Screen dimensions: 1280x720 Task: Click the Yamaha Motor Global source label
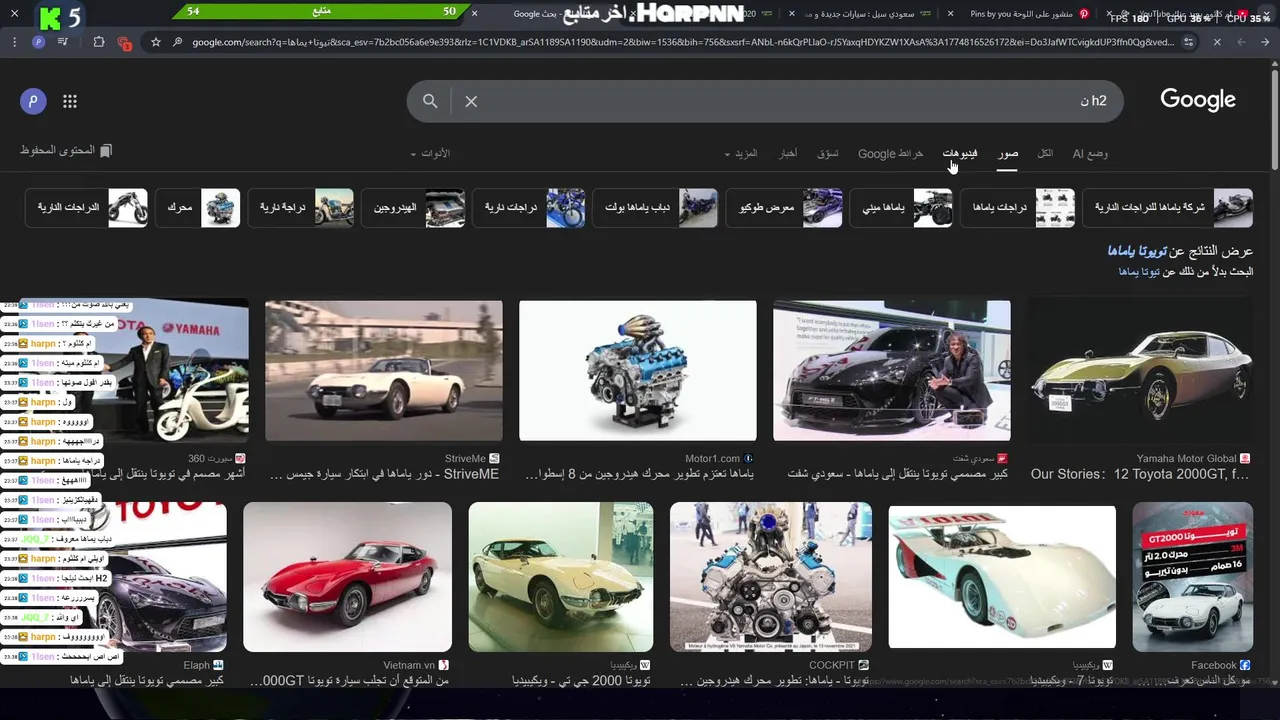1186,459
